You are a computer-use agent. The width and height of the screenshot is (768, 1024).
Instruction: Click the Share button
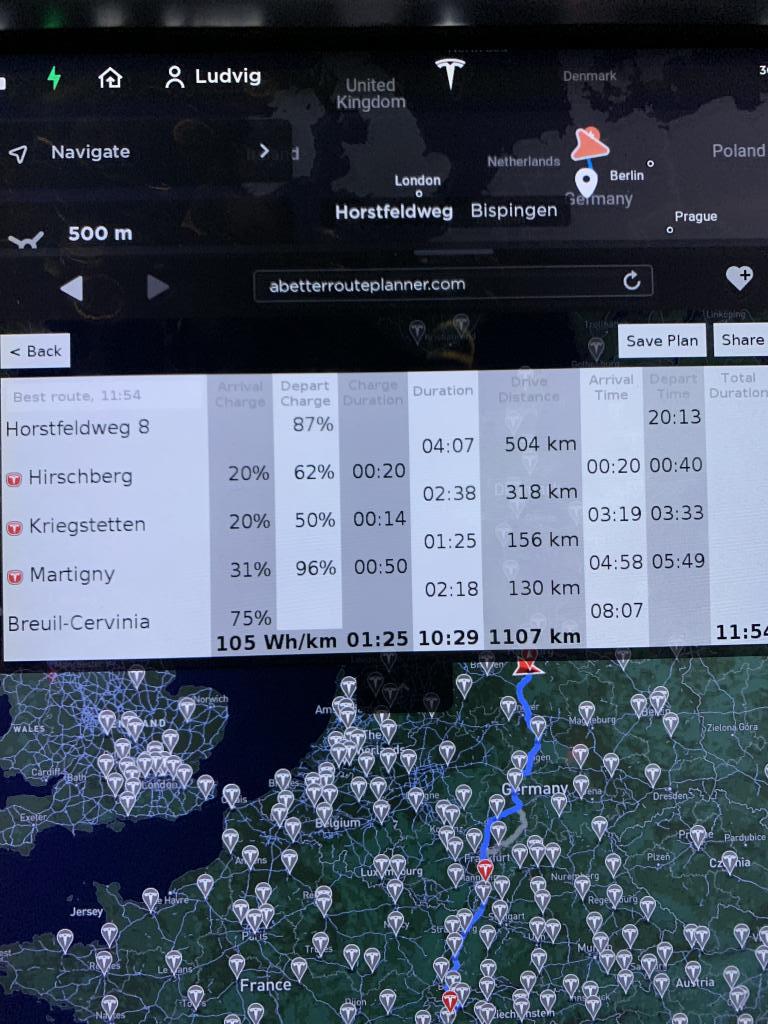742,340
